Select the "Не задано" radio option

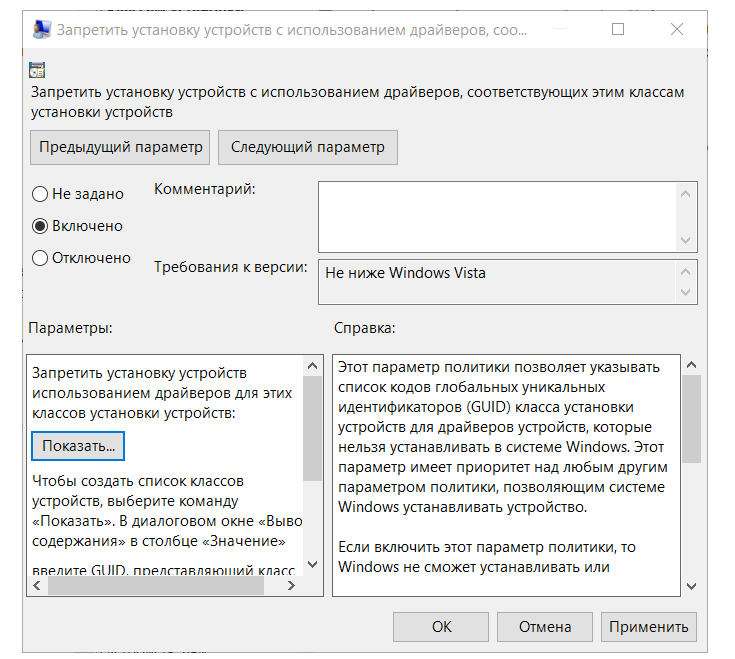point(40,194)
